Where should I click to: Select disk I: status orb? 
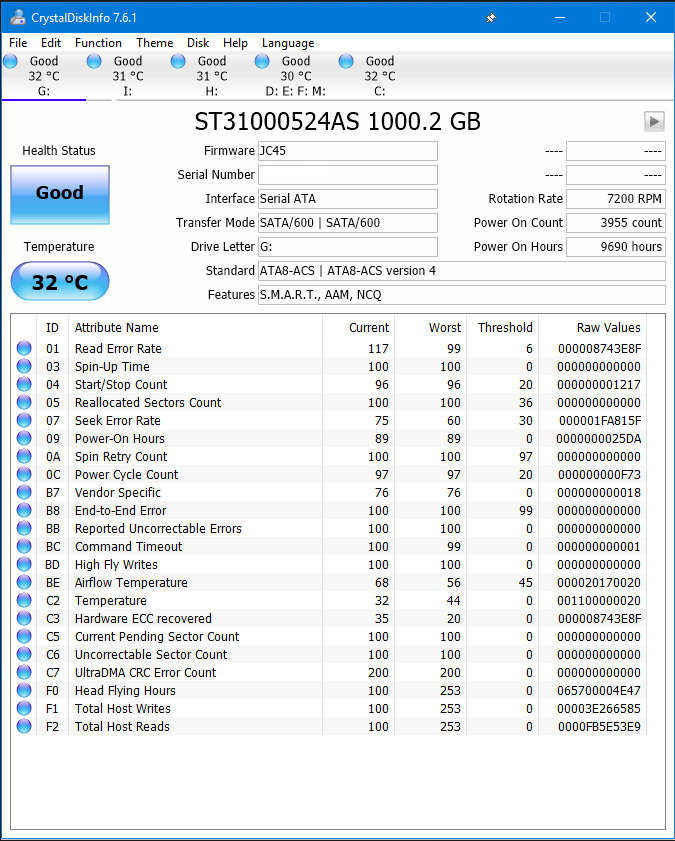(94, 61)
